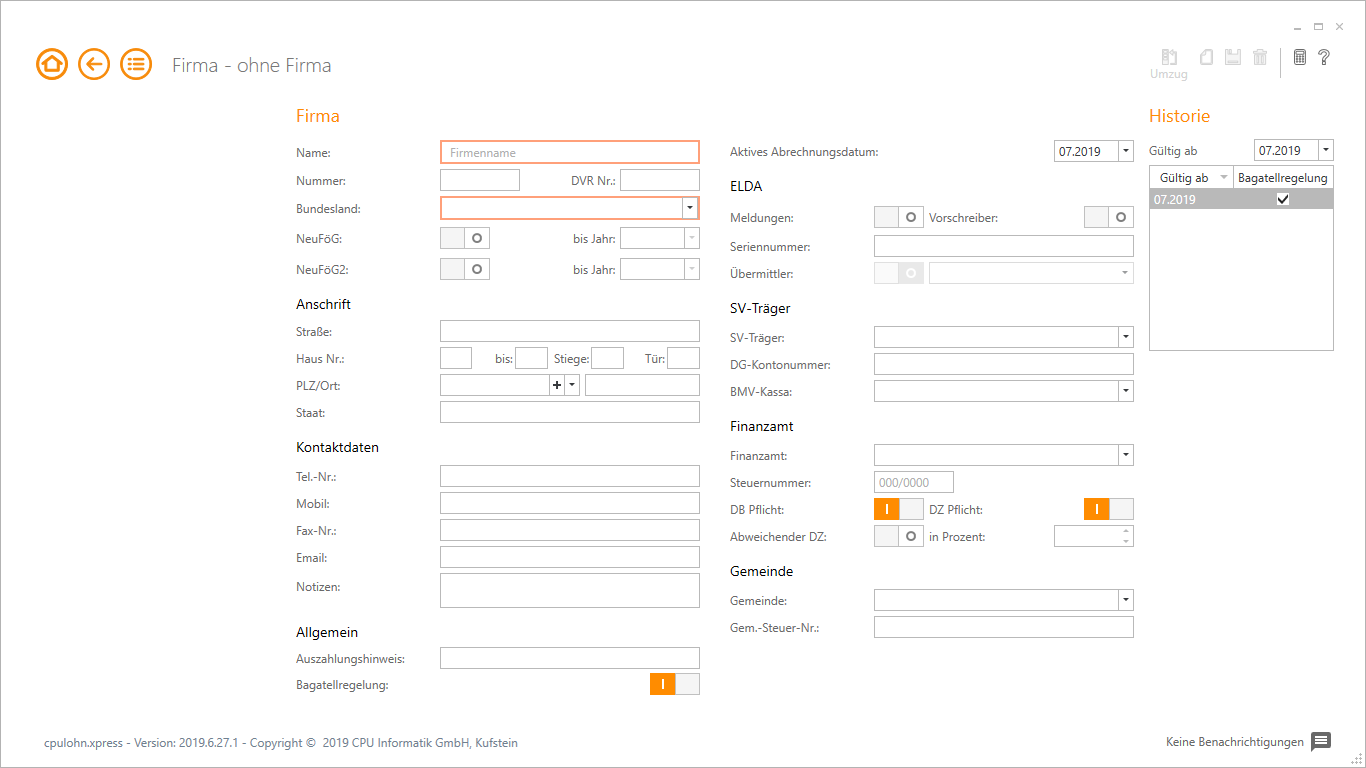Sort by the Gültig ab column header
The image size is (1366, 768).
coord(1191,177)
